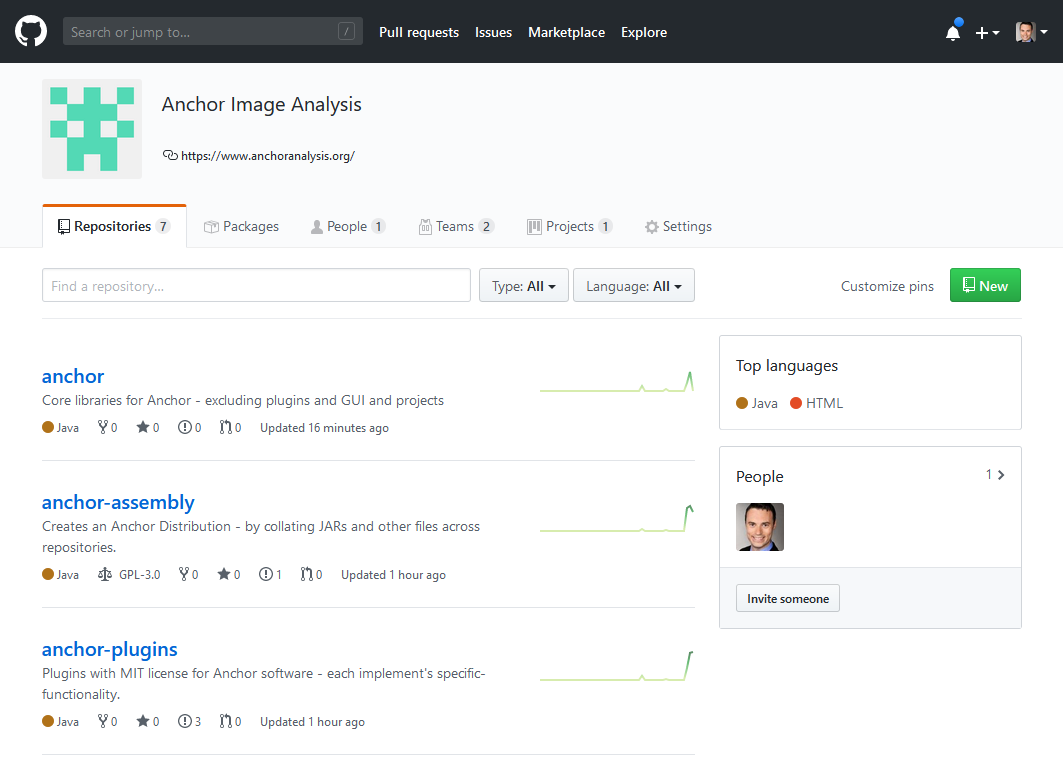Open the plus create-new menu

coord(987,33)
